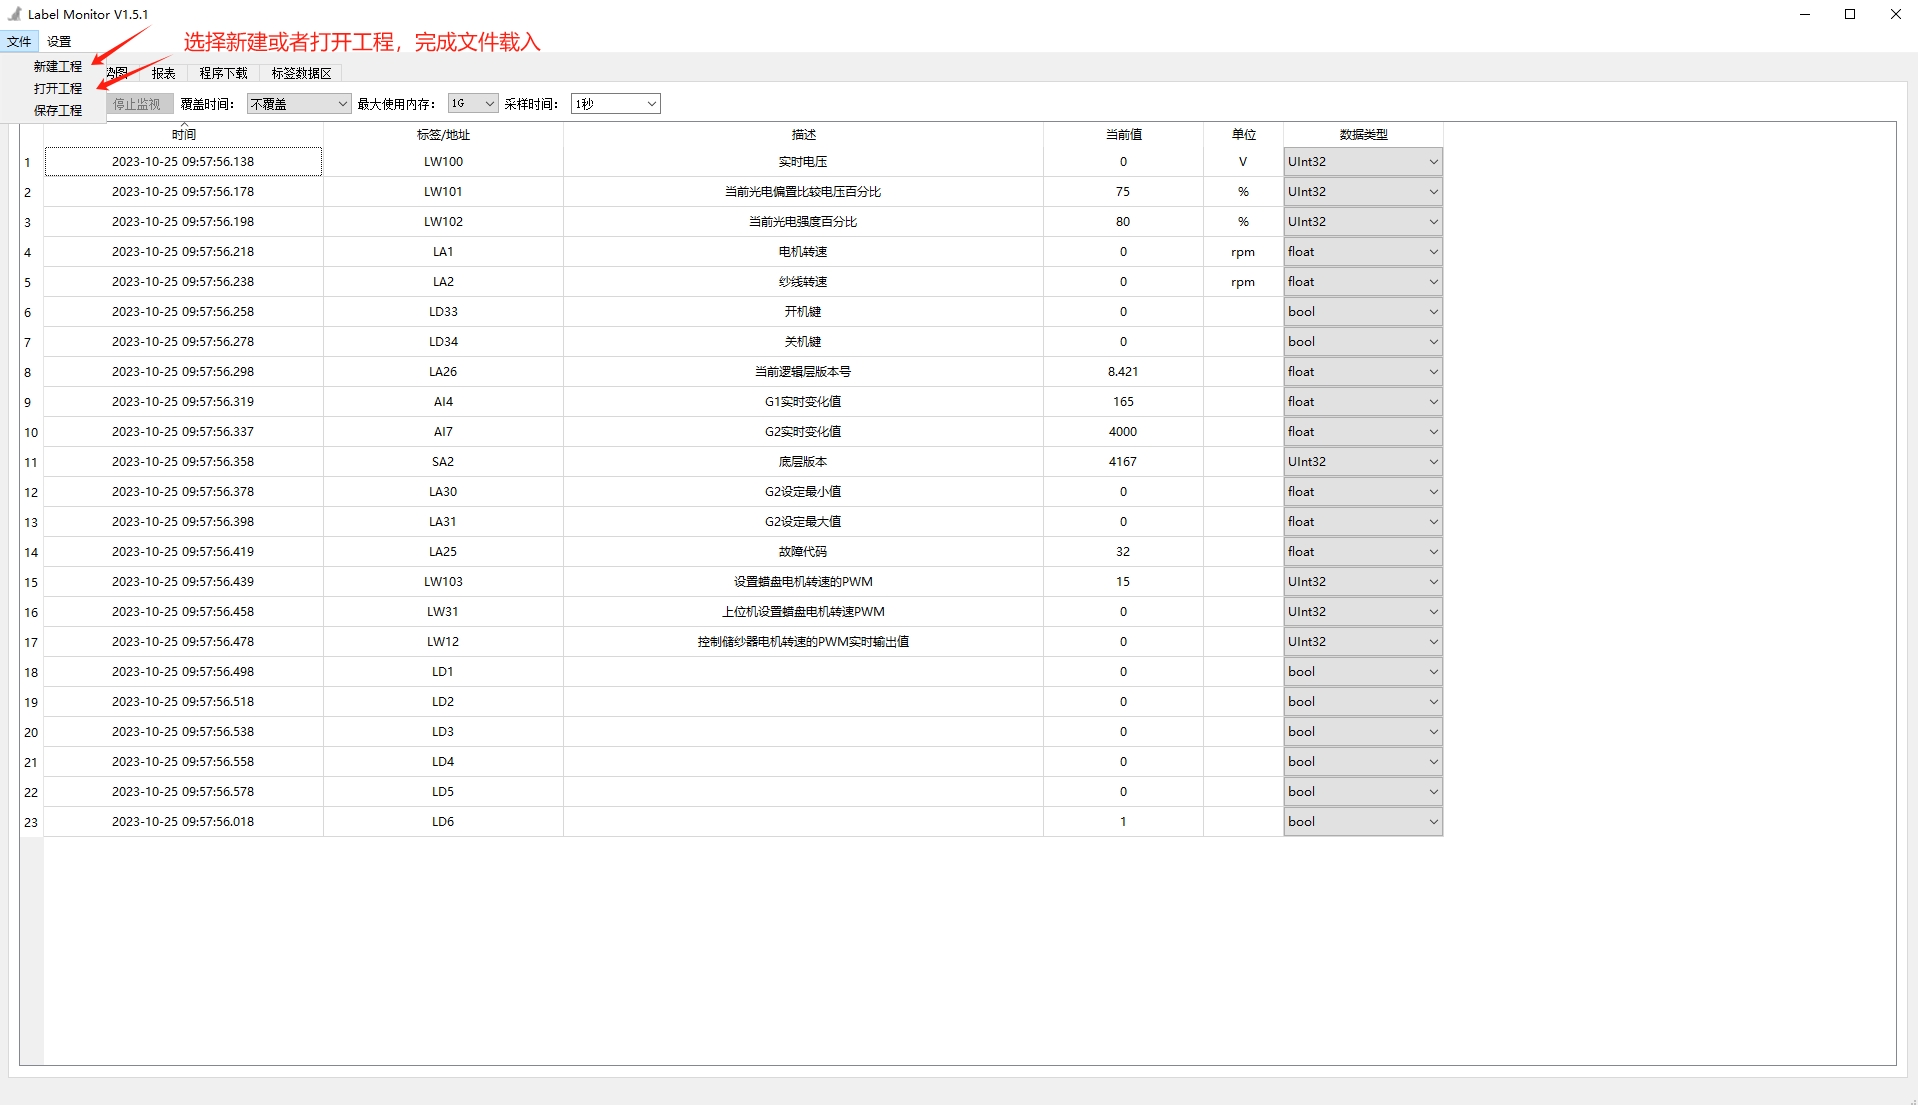The height and width of the screenshot is (1105, 1918).
Task: Change data type dropdown for LW100 row
Action: 1362,161
